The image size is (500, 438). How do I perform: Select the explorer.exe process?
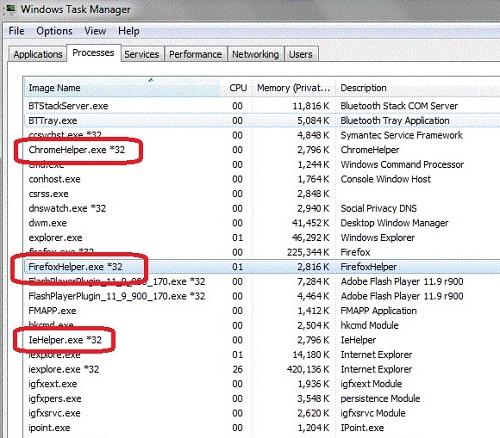coord(262,238)
